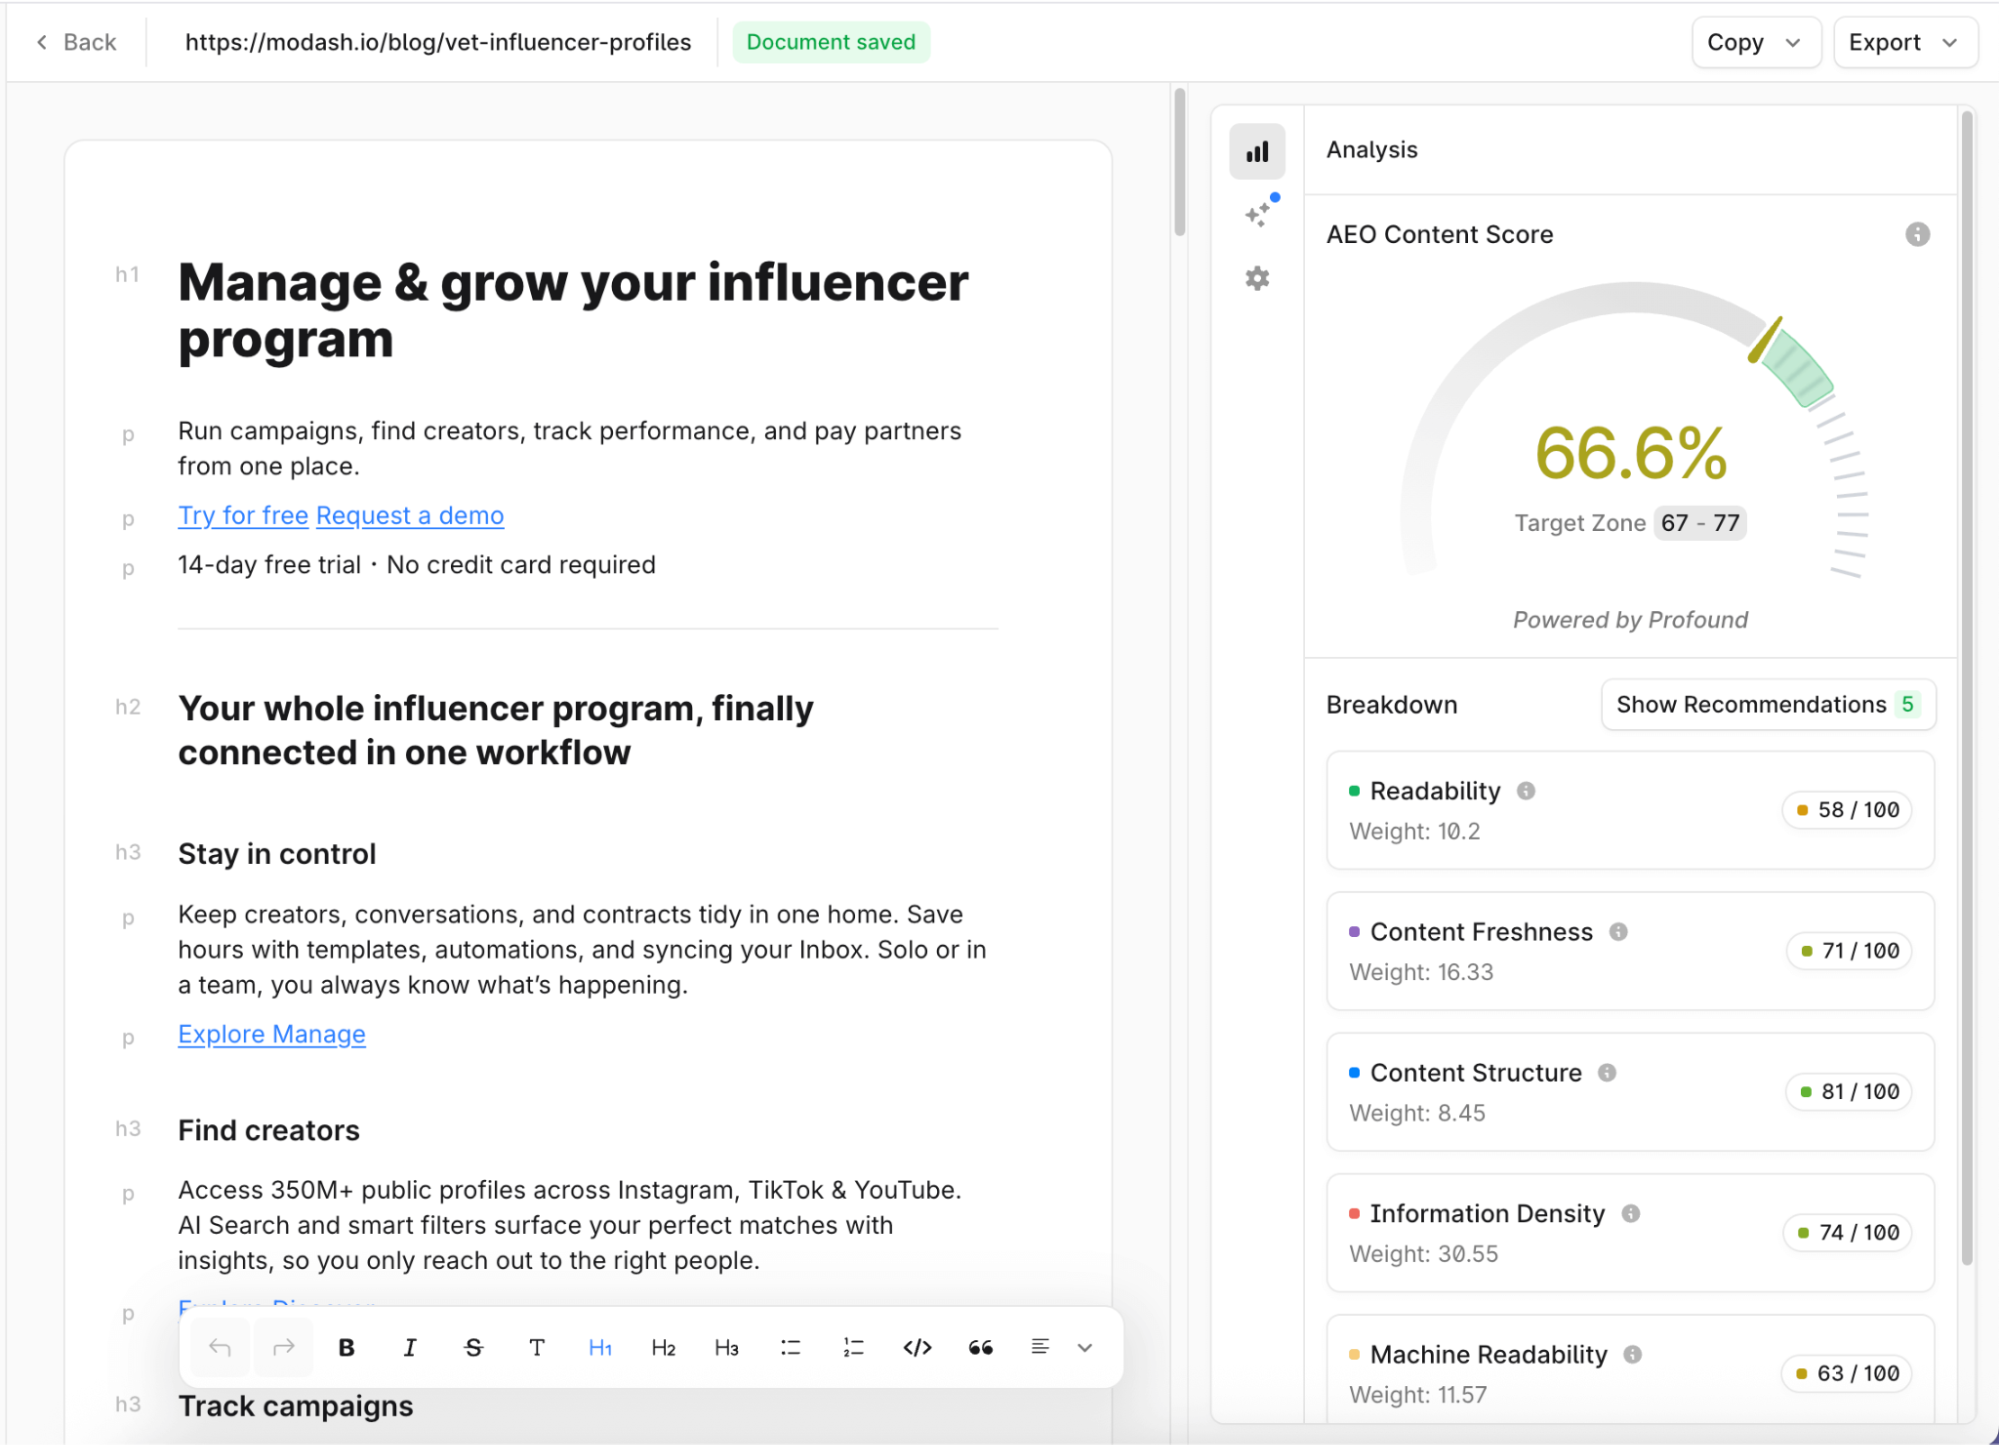Switch to the Analysis bar chart tab
The width and height of the screenshot is (1999, 1445).
point(1257,151)
